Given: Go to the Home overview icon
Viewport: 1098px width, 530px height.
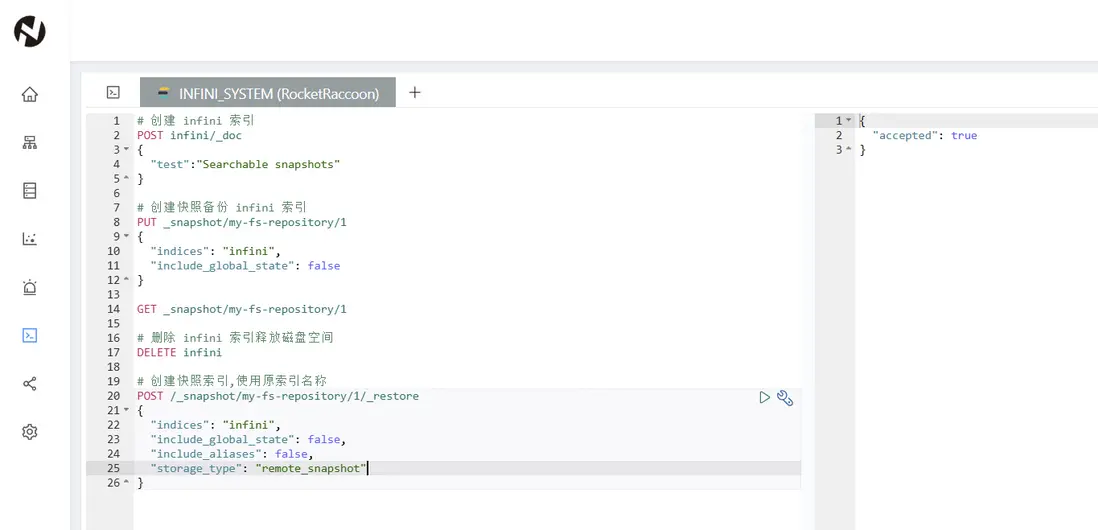Looking at the screenshot, I should (30, 95).
